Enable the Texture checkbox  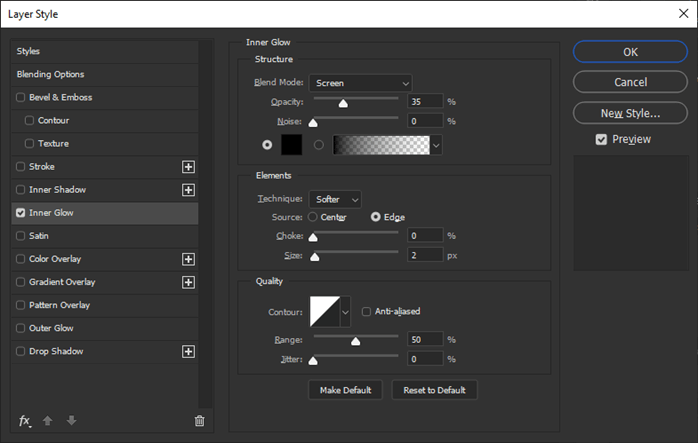29,143
